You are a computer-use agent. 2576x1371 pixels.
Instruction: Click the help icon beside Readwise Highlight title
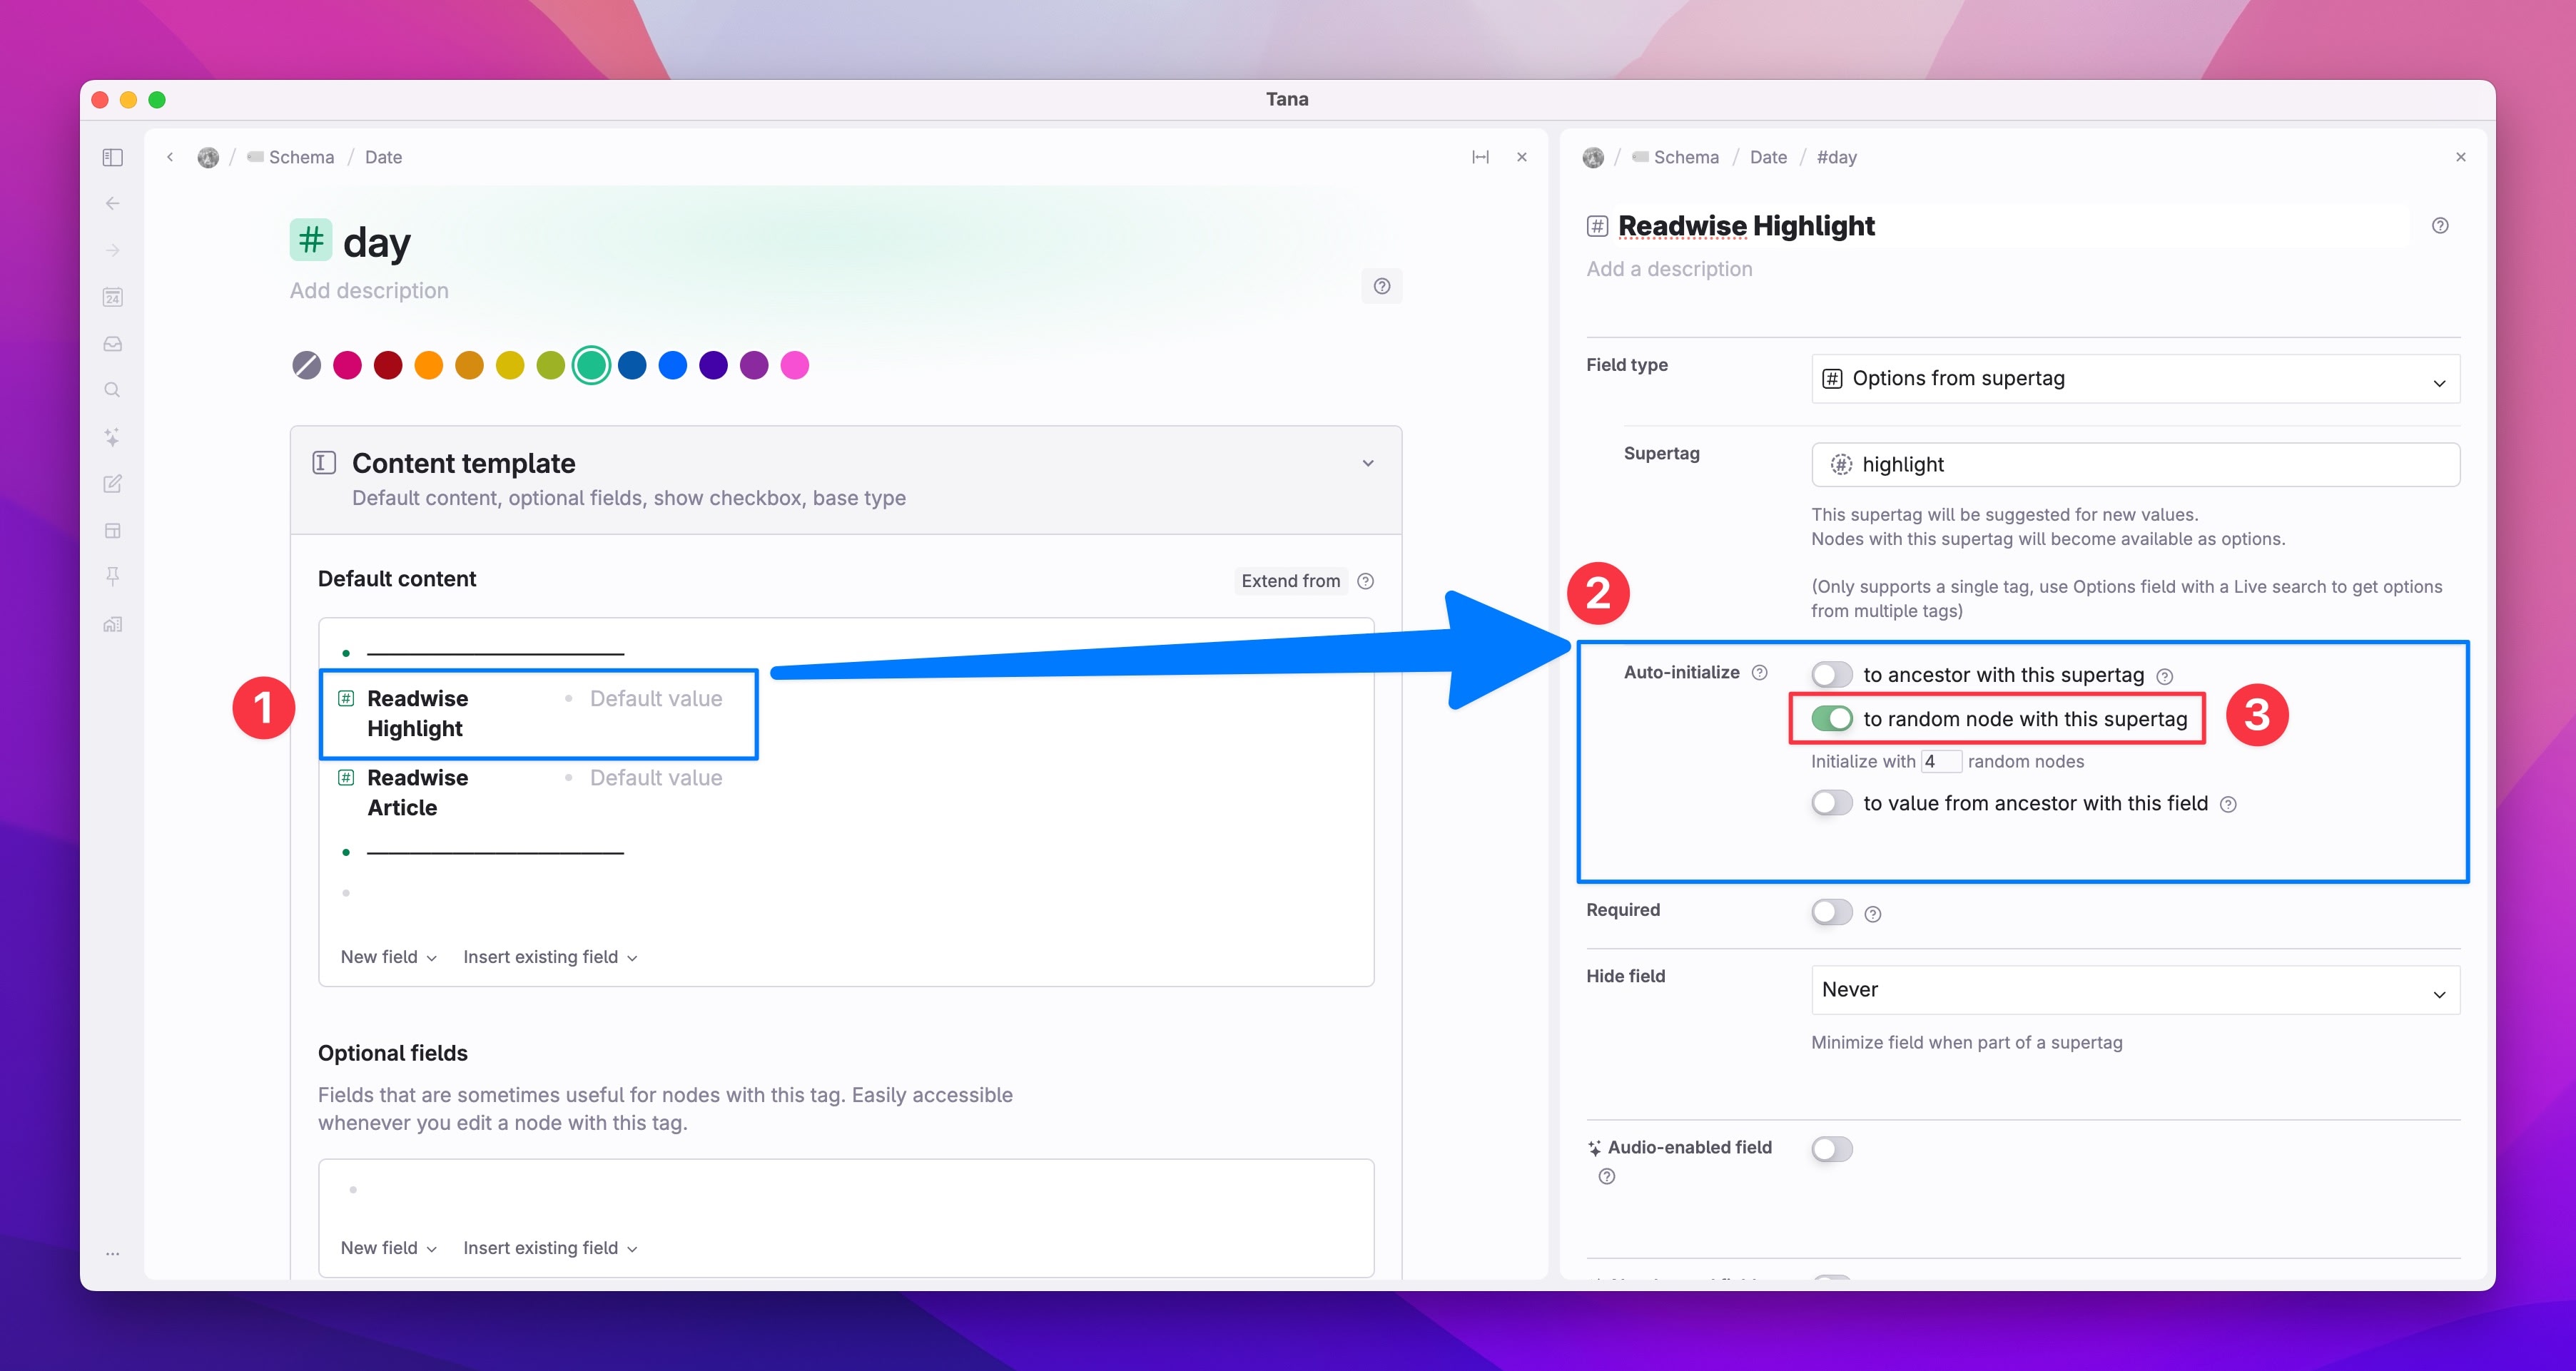click(x=2440, y=226)
